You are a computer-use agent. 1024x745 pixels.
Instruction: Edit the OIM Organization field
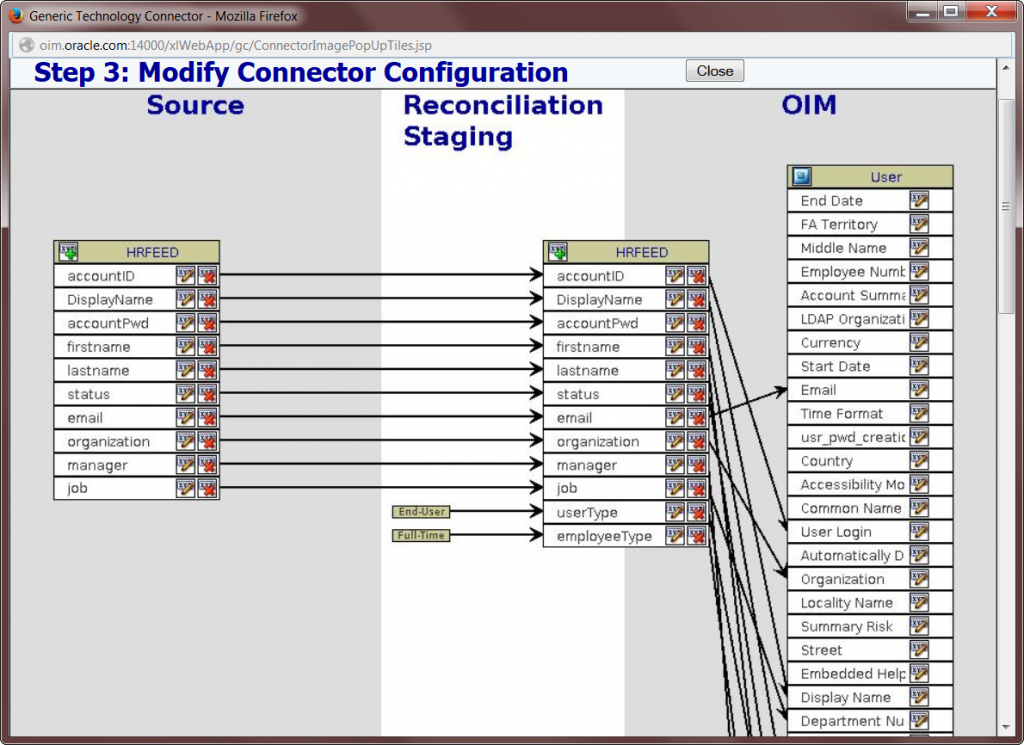(919, 579)
